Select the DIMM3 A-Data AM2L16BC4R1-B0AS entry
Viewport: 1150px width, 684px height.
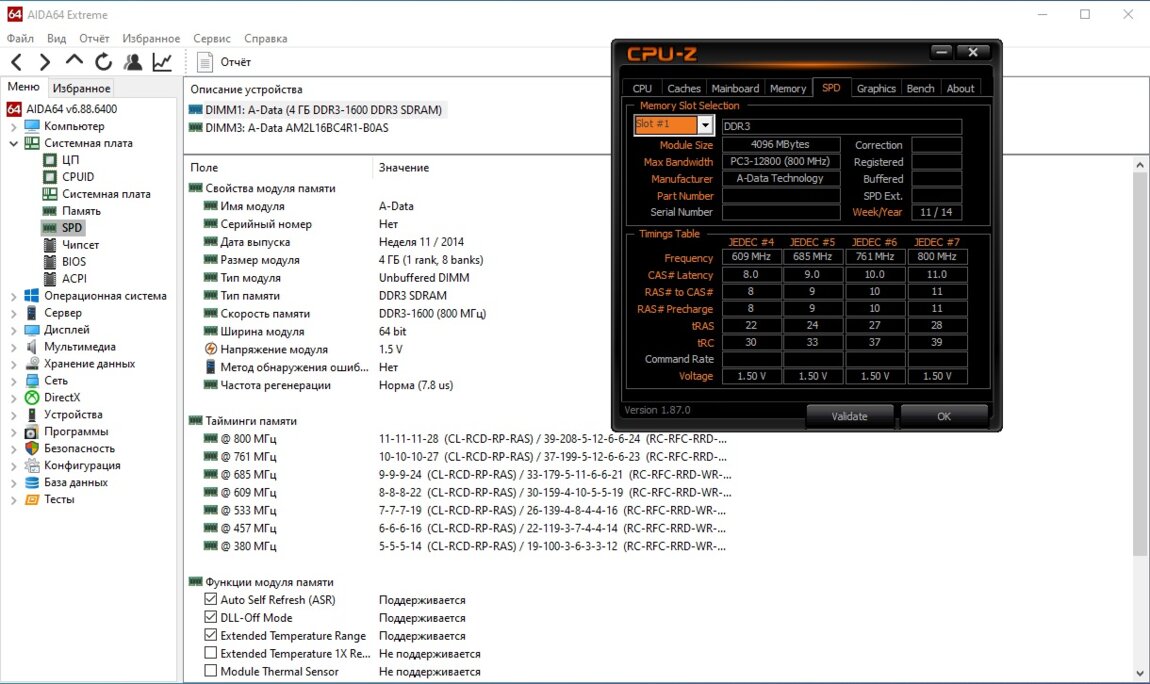coord(296,128)
